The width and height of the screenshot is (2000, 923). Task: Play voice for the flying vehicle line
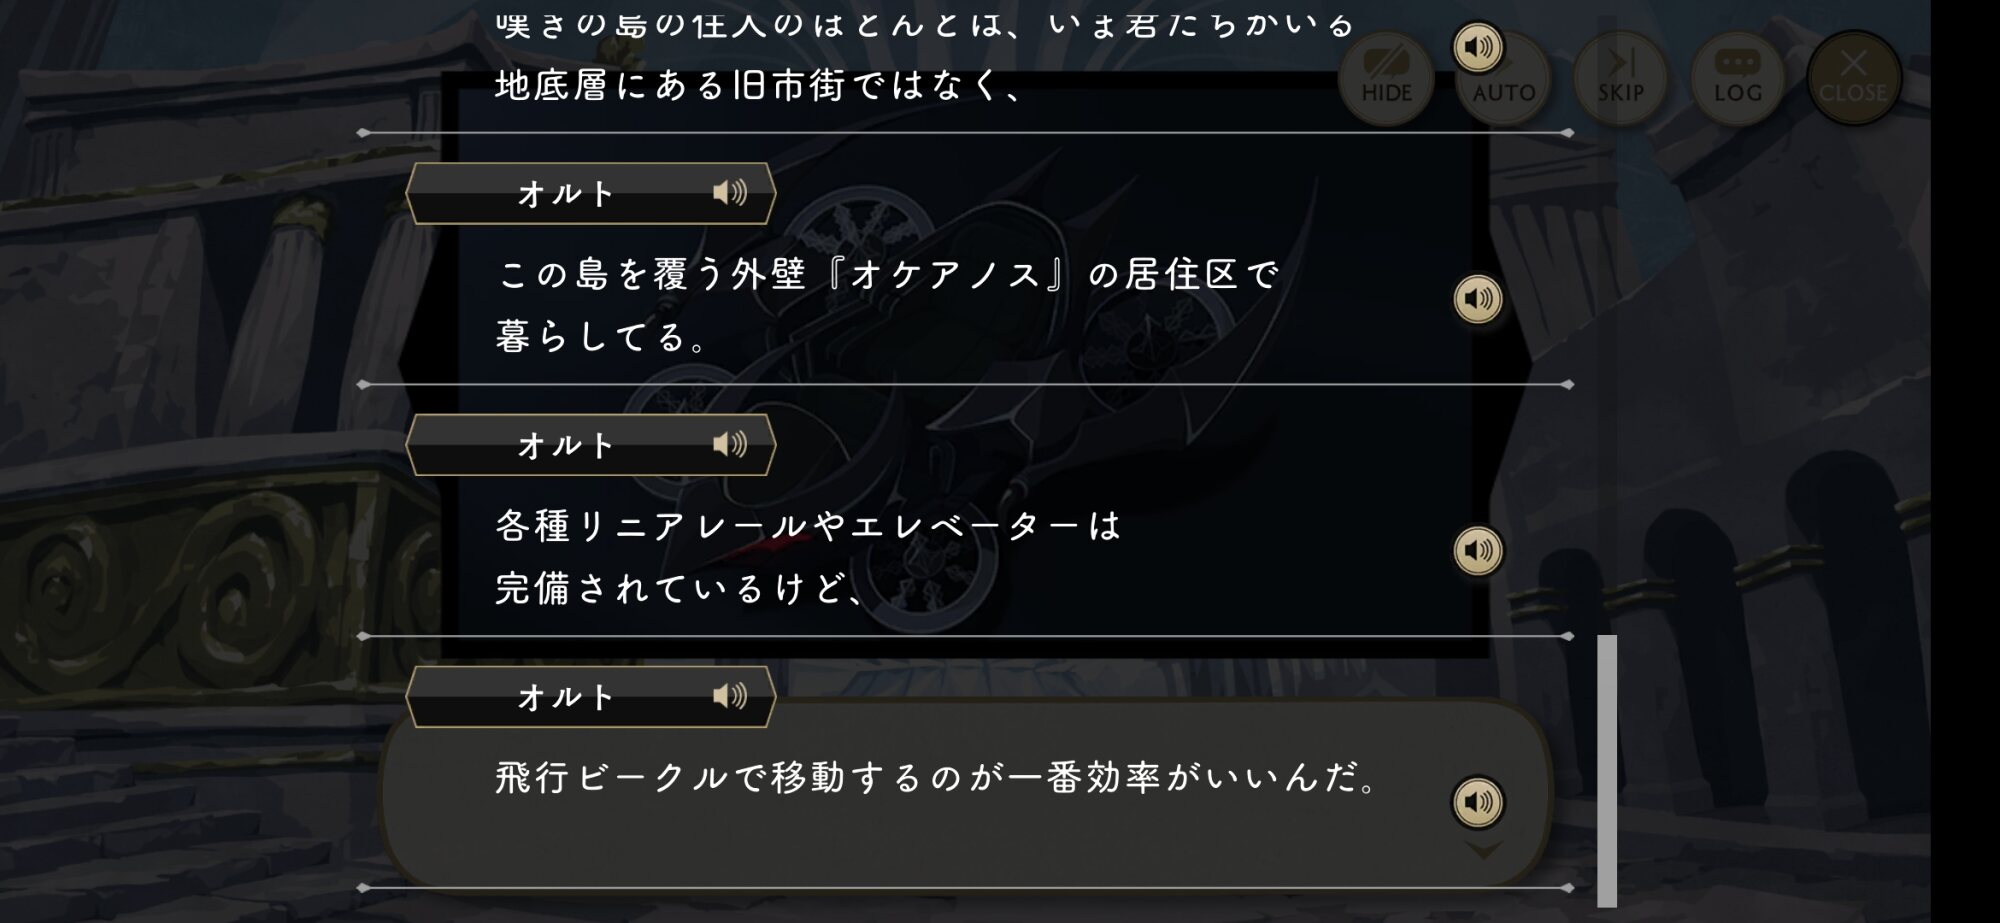1477,802
